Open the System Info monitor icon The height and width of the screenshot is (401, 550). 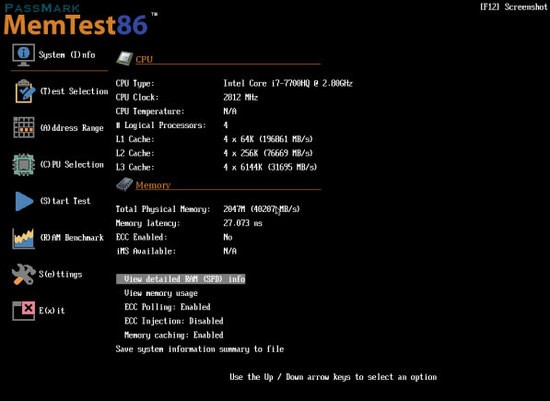coord(24,55)
